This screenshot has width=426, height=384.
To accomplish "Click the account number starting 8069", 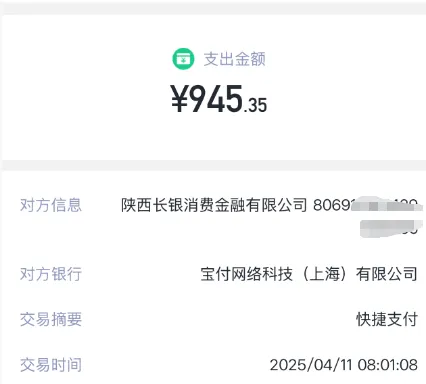I will (x=365, y=205).
